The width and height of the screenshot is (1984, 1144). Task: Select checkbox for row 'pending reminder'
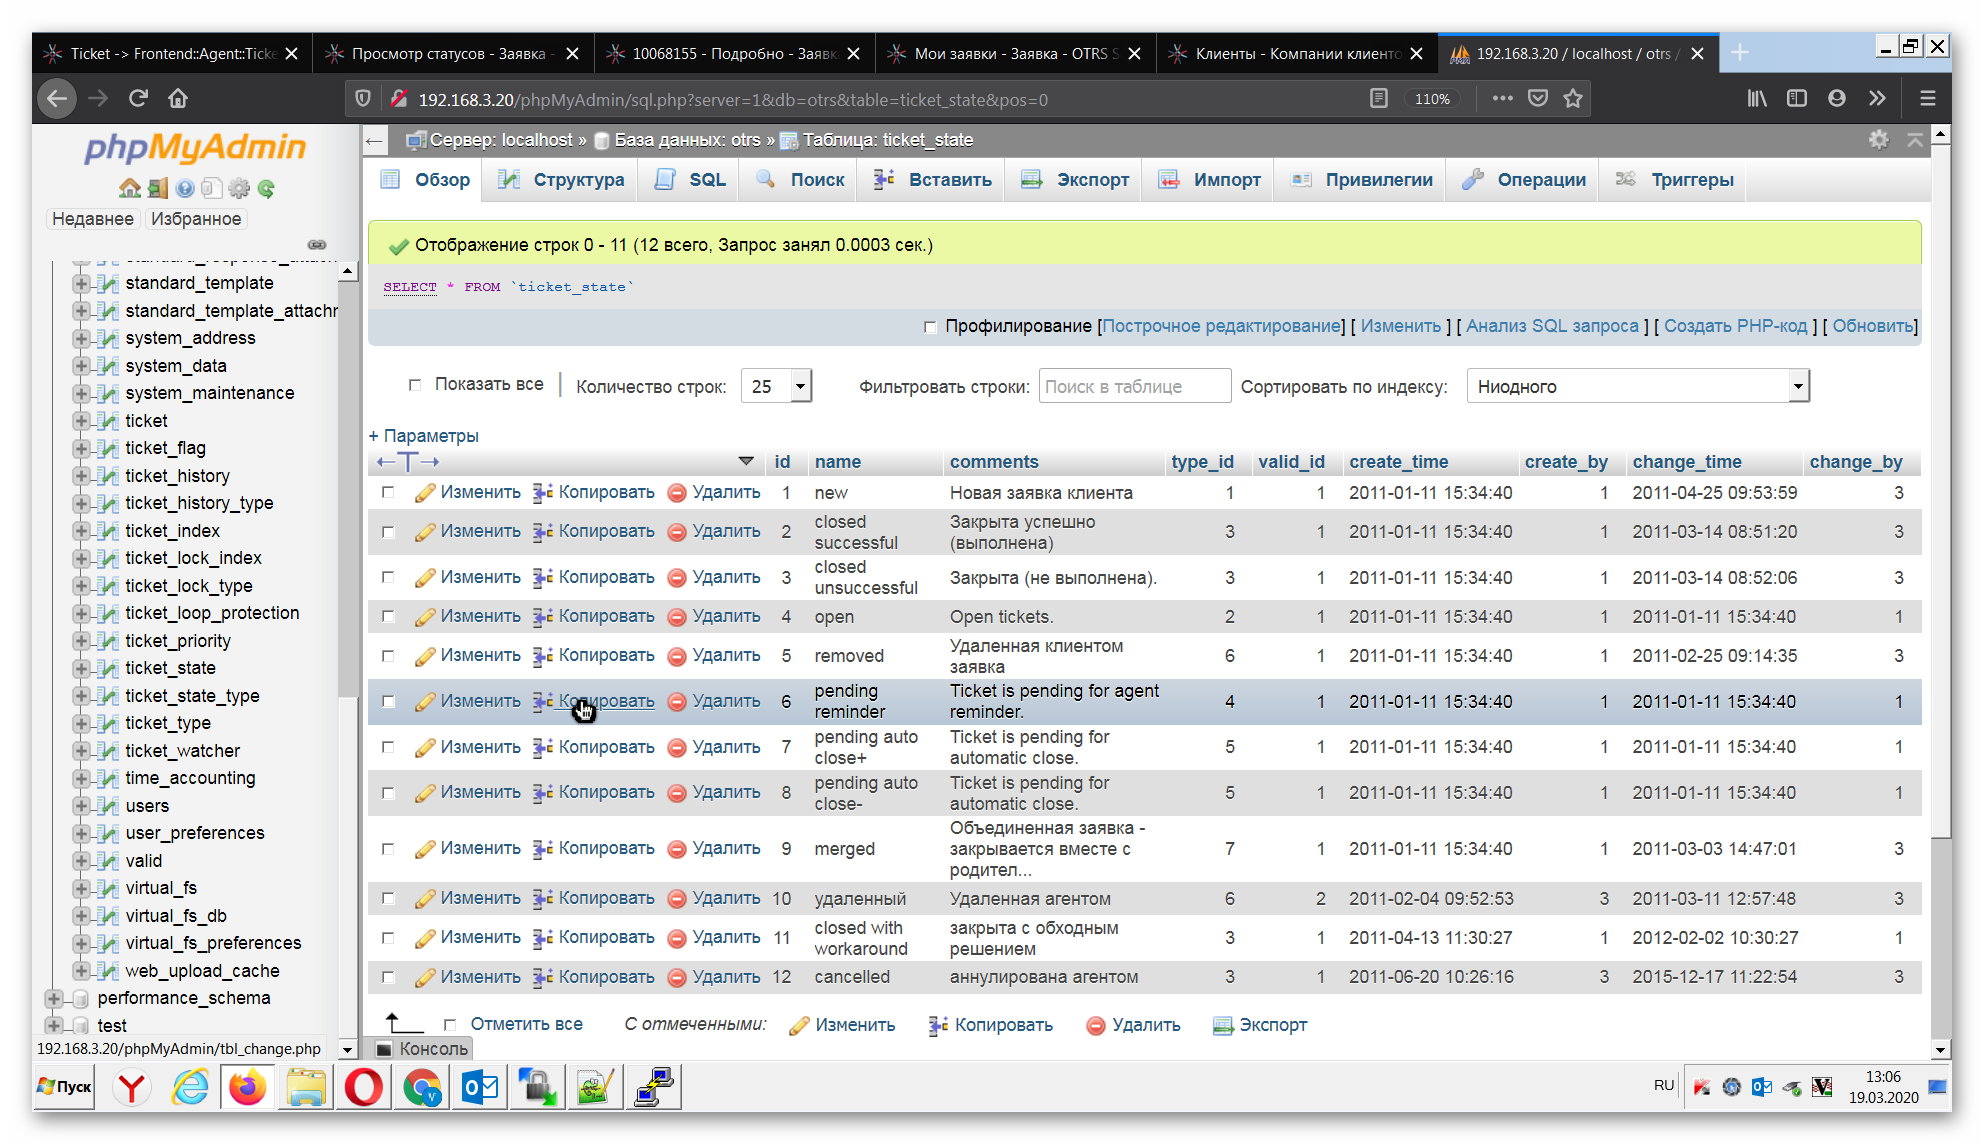pyautogui.click(x=388, y=701)
